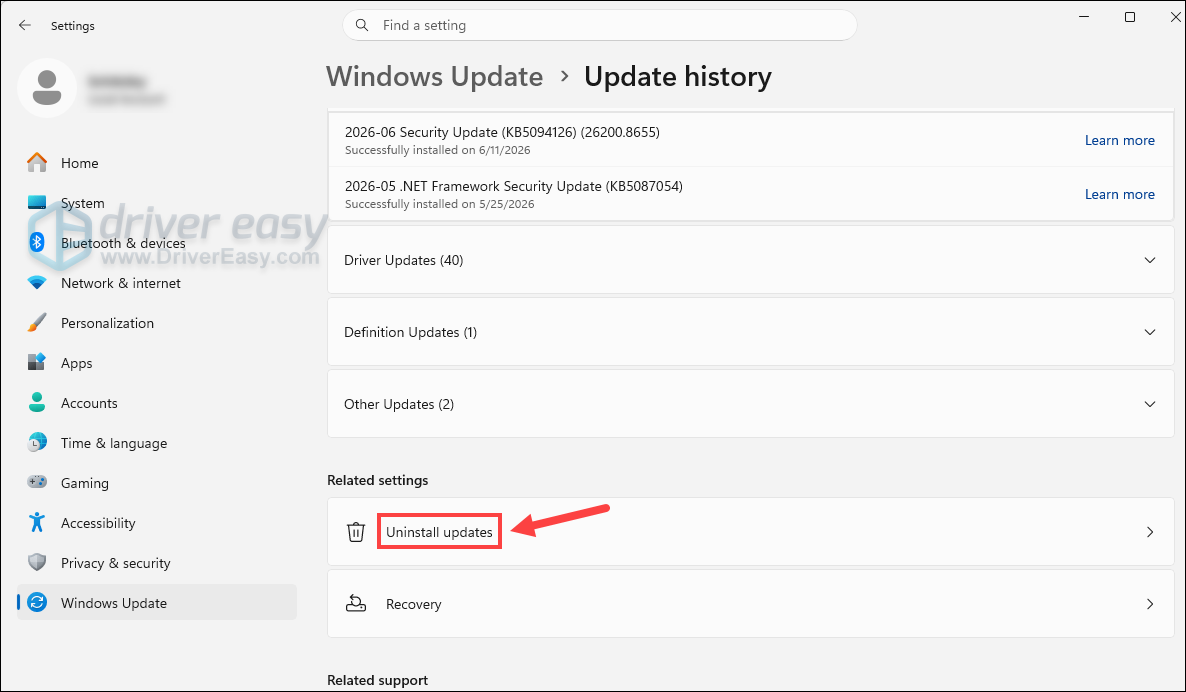This screenshot has width=1186, height=692.
Task: Select Bluetooth & devices in sidebar
Action: tap(157, 243)
